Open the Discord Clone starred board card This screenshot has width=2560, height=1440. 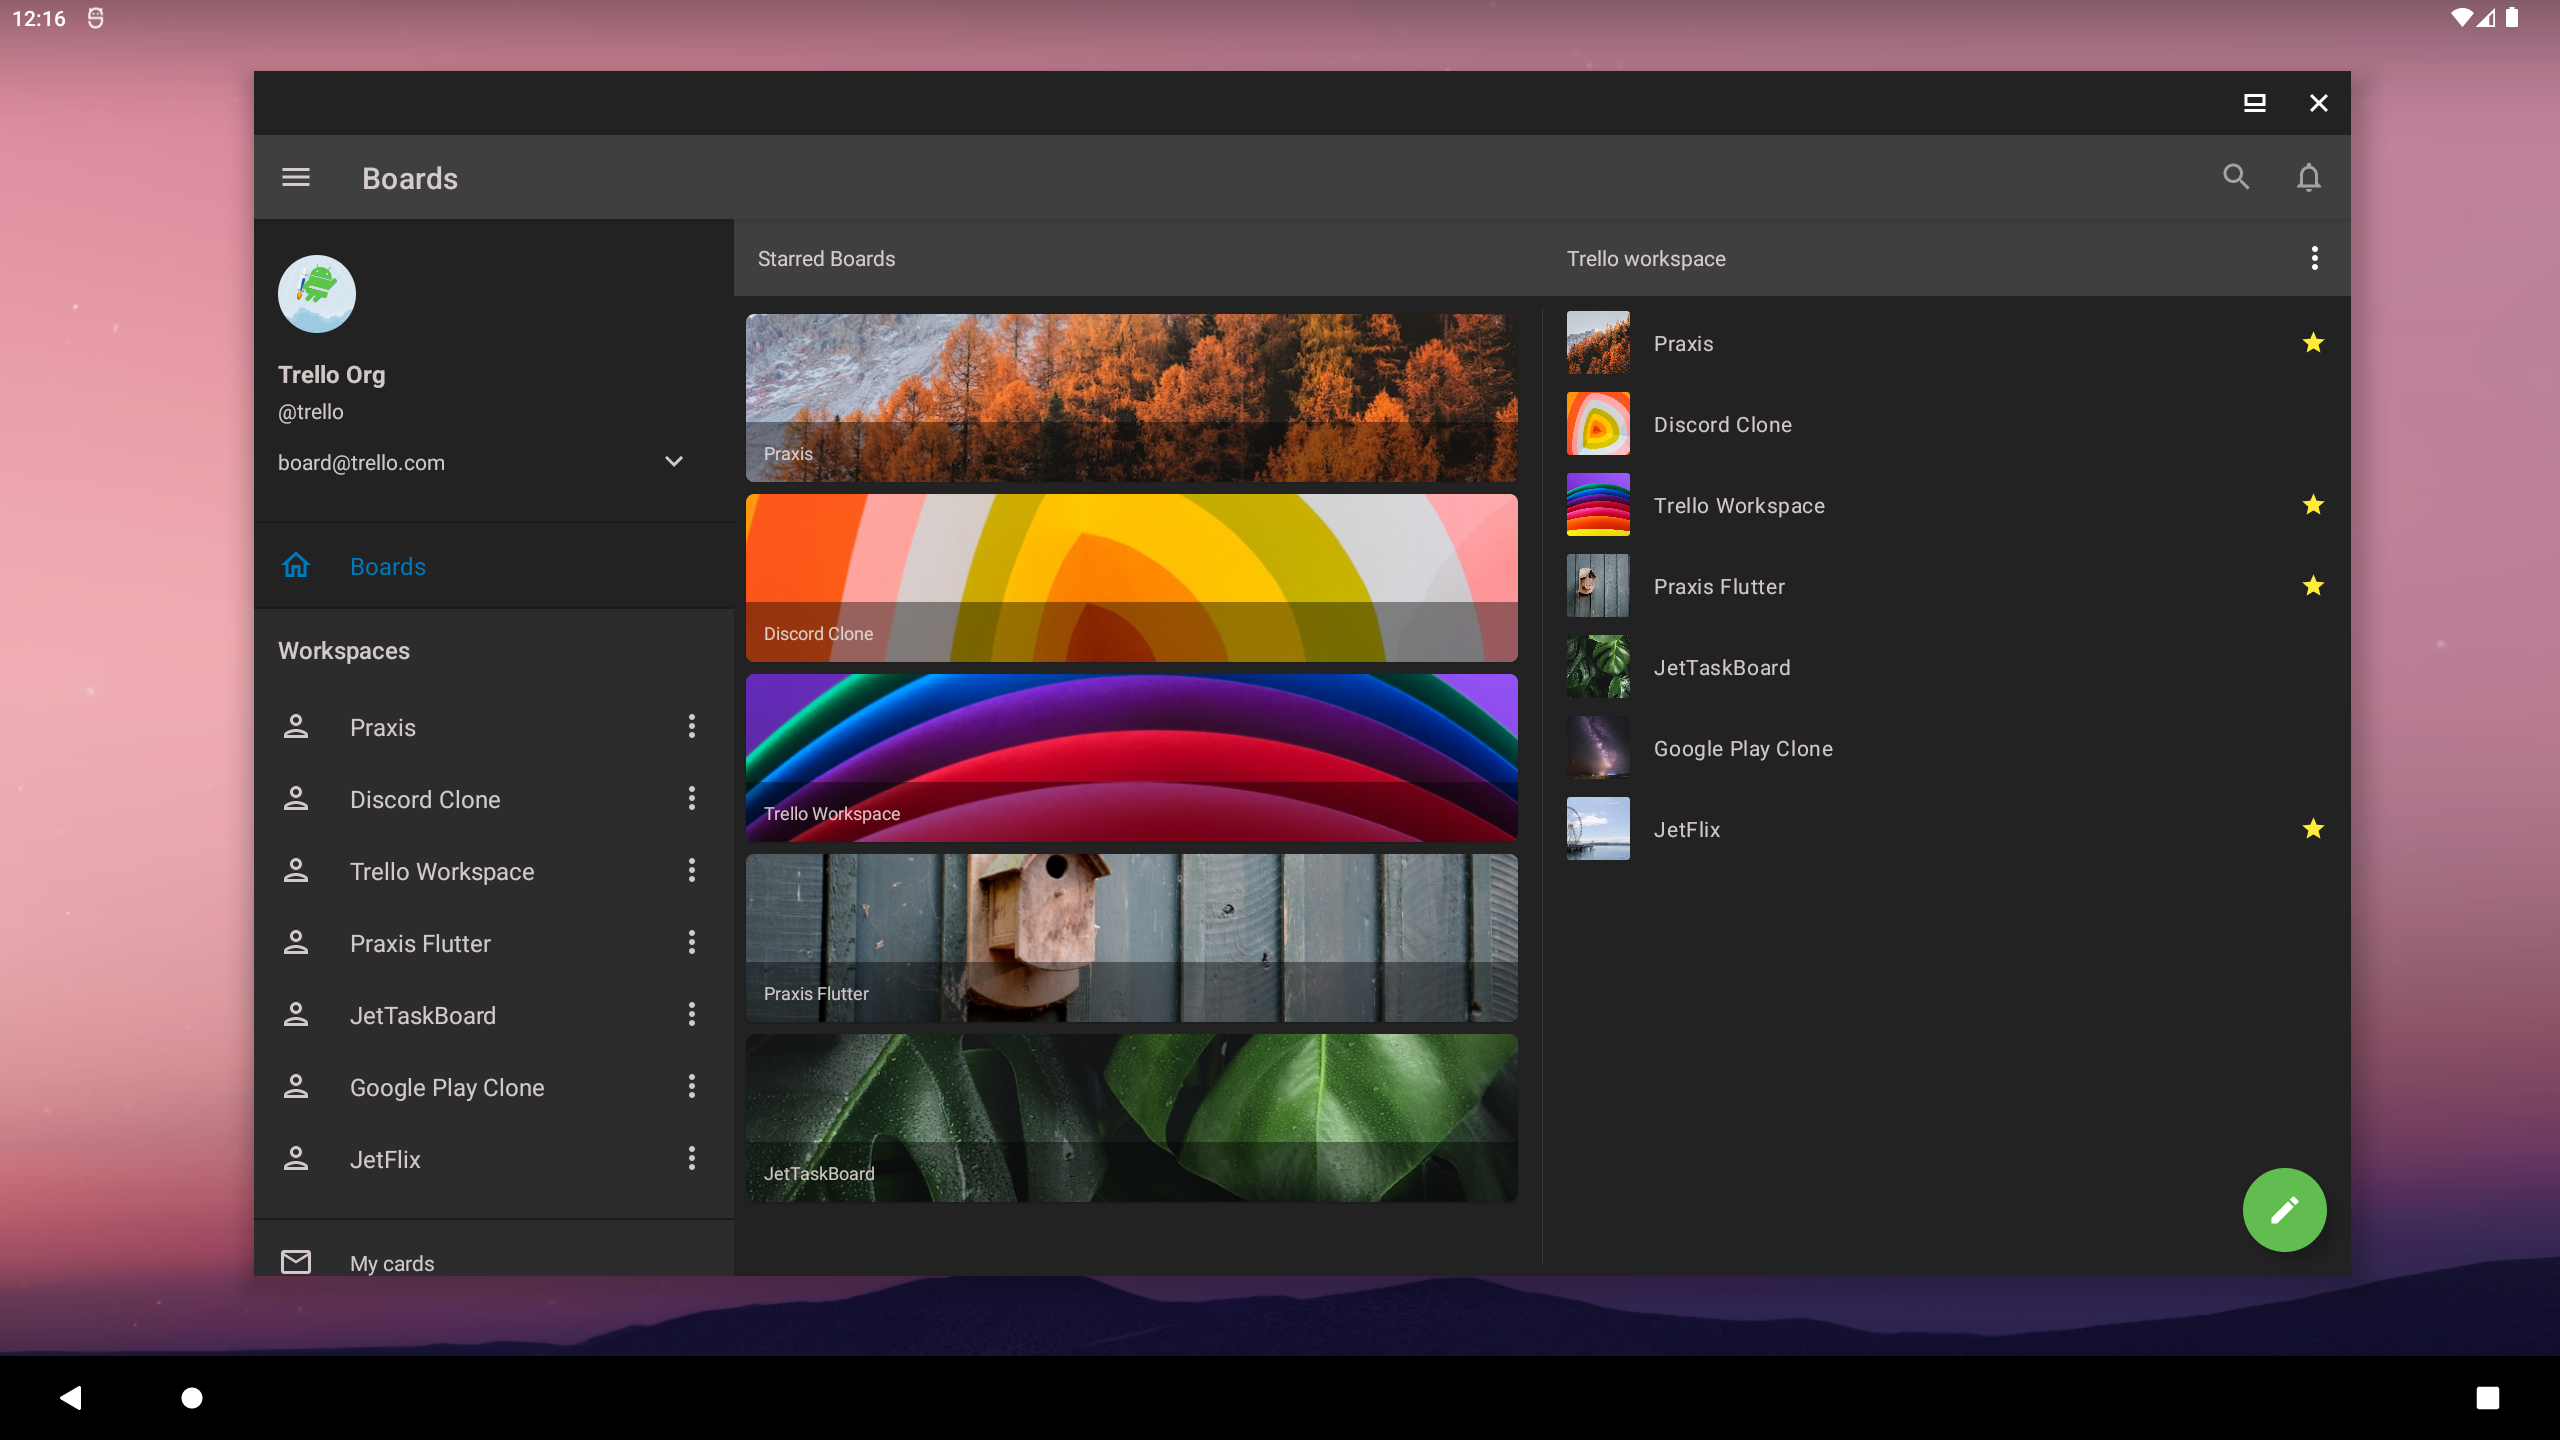(x=1132, y=578)
